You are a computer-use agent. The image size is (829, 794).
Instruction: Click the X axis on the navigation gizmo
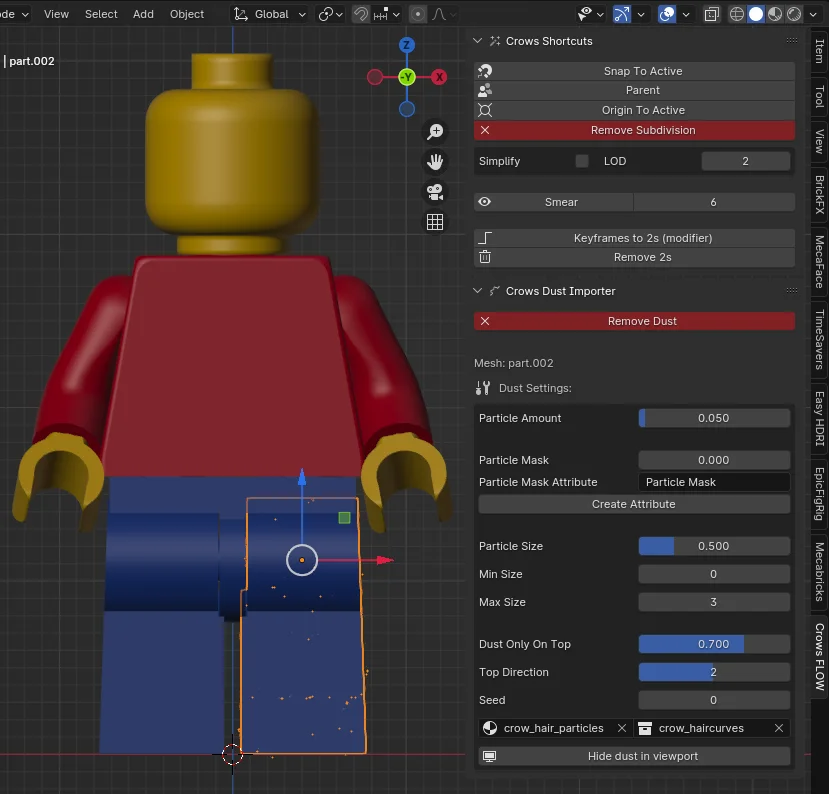point(438,77)
